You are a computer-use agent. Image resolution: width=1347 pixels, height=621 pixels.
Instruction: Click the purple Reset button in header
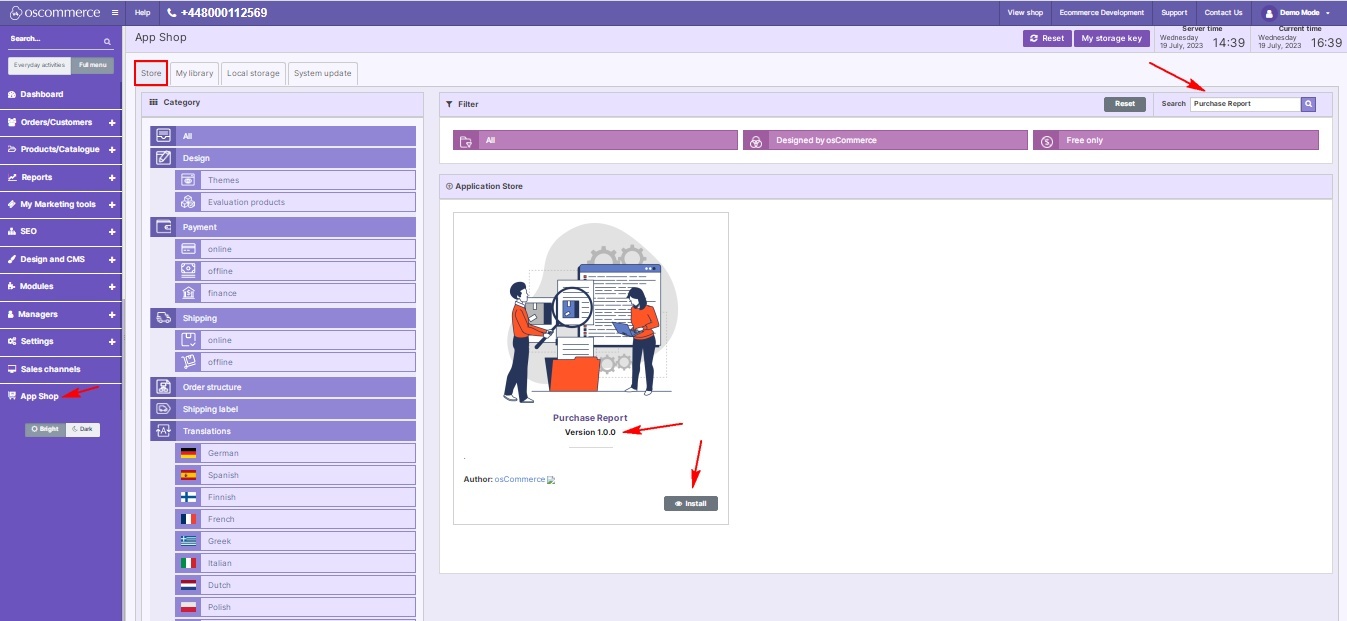[1047, 39]
